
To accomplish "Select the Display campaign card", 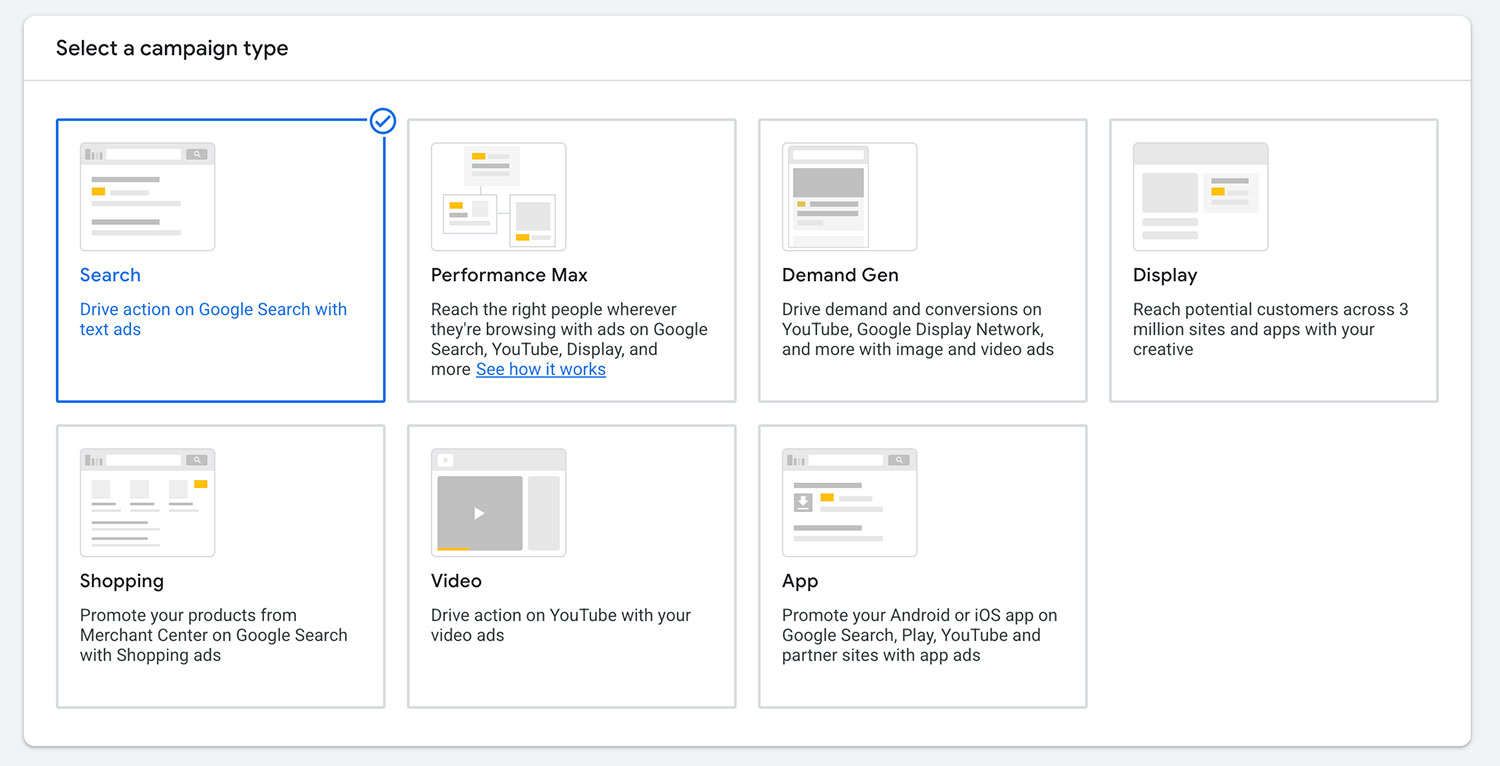I will tap(1273, 260).
